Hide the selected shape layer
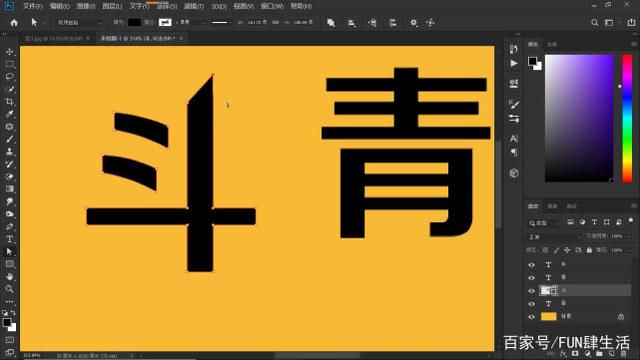This screenshot has width=640, height=360. 531,291
